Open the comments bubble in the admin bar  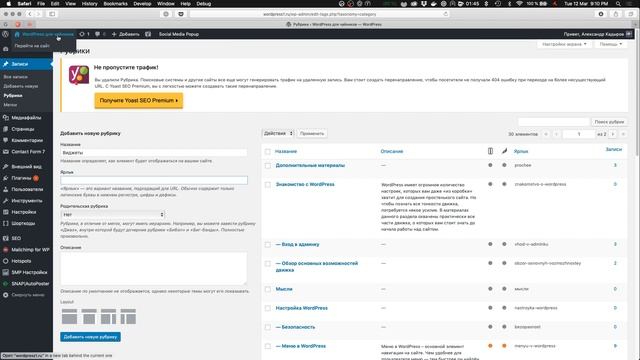click(x=100, y=34)
